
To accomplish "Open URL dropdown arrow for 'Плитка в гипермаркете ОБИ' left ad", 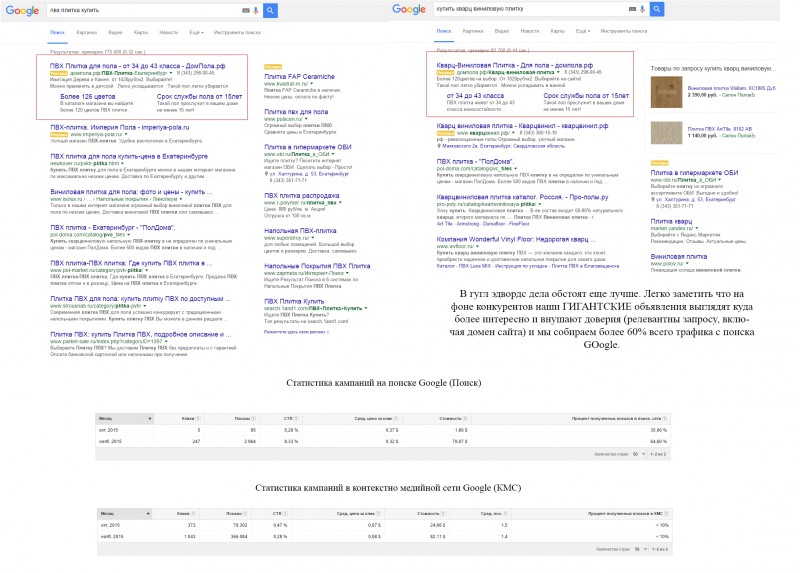I will point(333,154).
